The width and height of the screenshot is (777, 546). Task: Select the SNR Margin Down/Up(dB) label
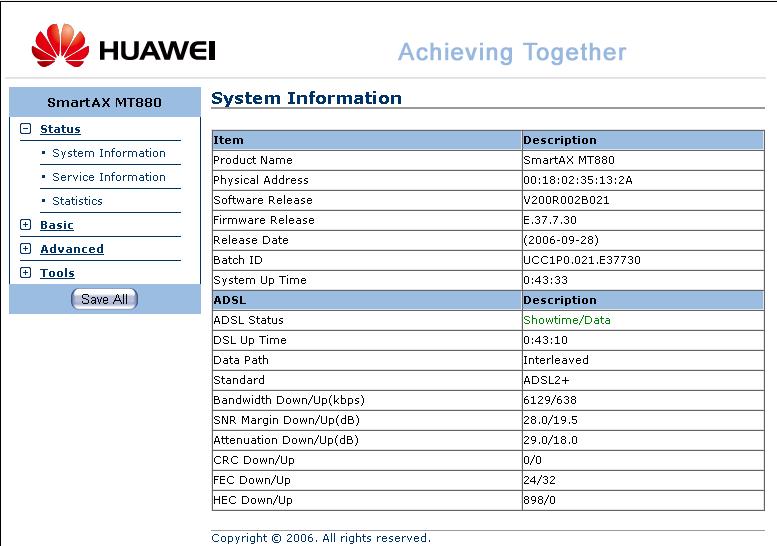(286, 420)
